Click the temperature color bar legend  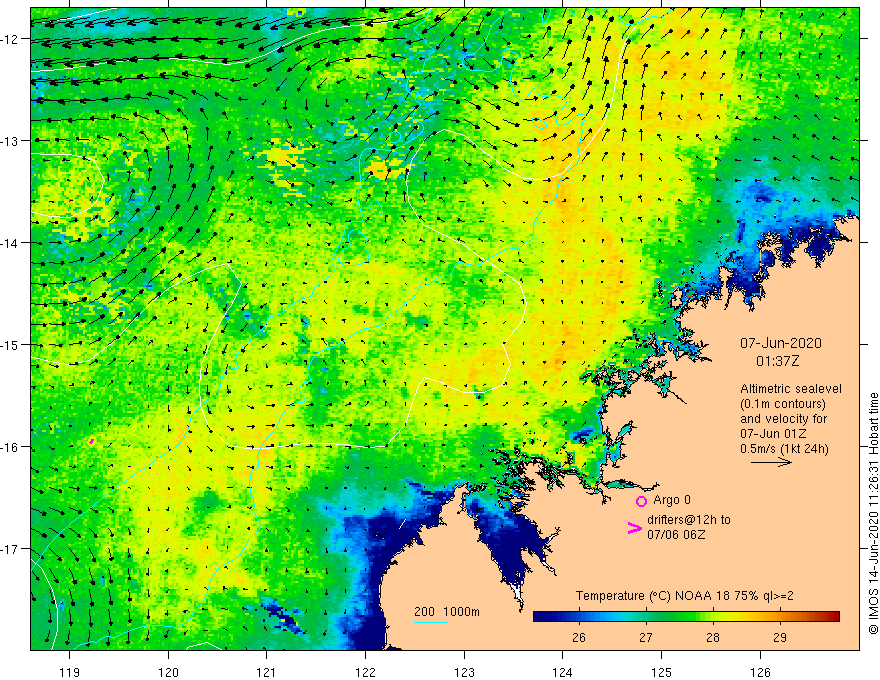tap(686, 616)
